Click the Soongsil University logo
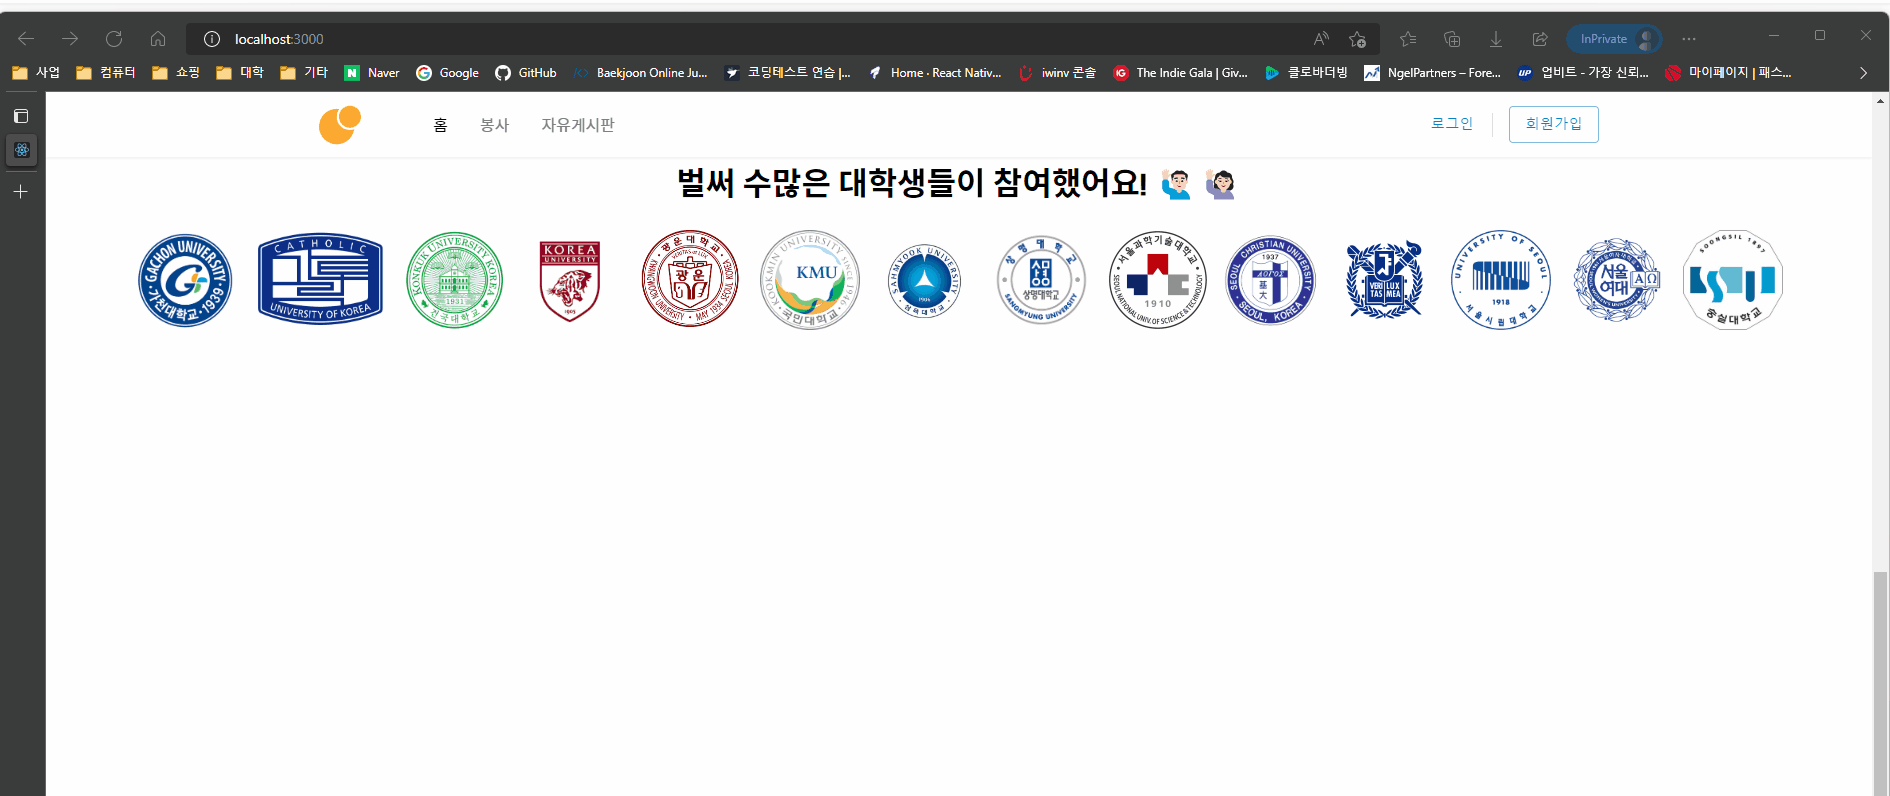 1733,280
